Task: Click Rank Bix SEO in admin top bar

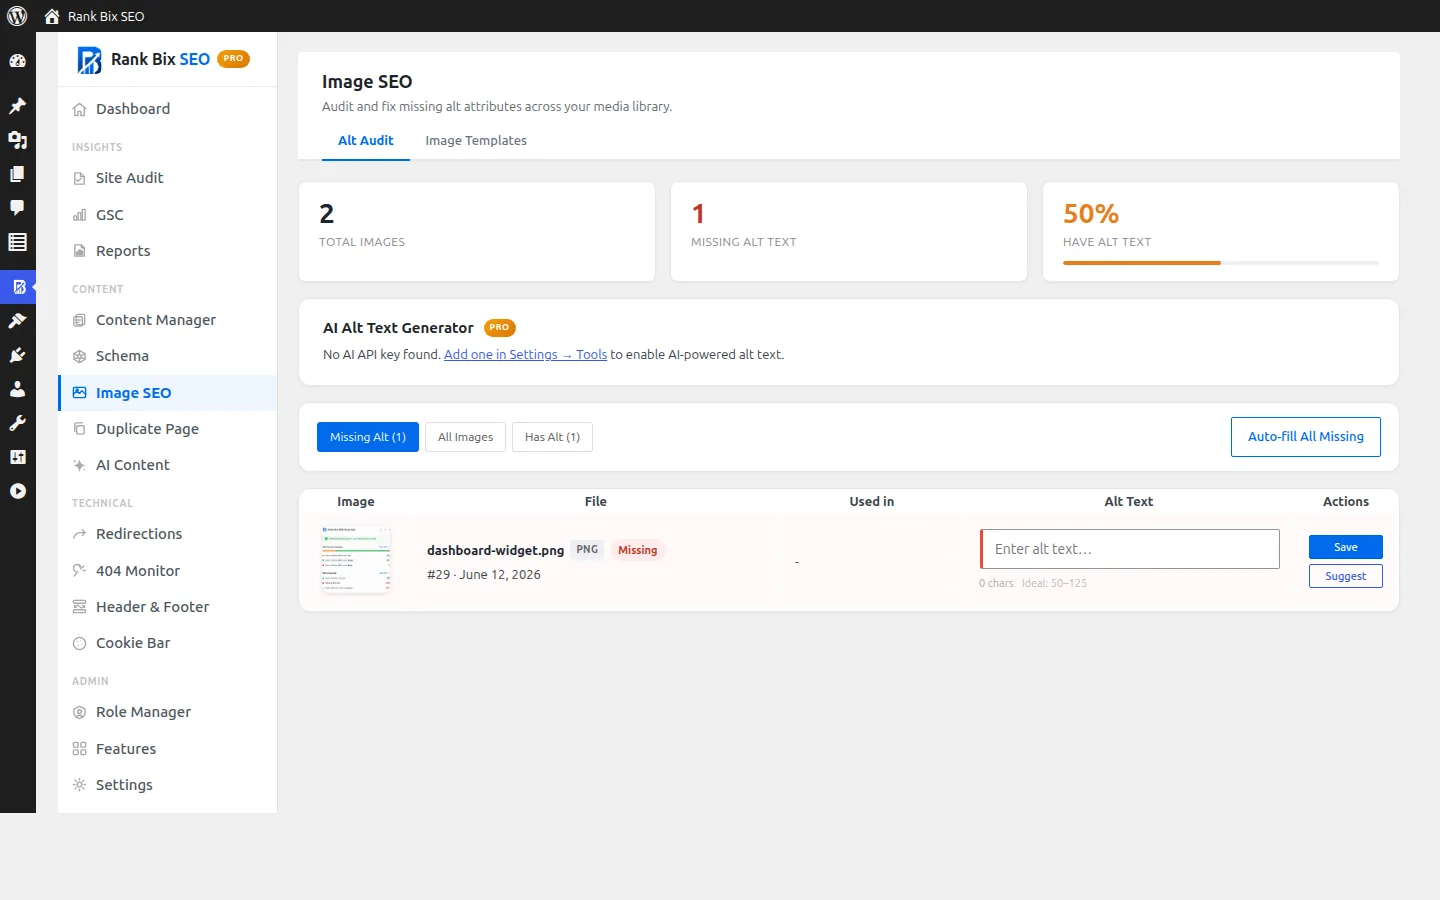Action: [106, 16]
